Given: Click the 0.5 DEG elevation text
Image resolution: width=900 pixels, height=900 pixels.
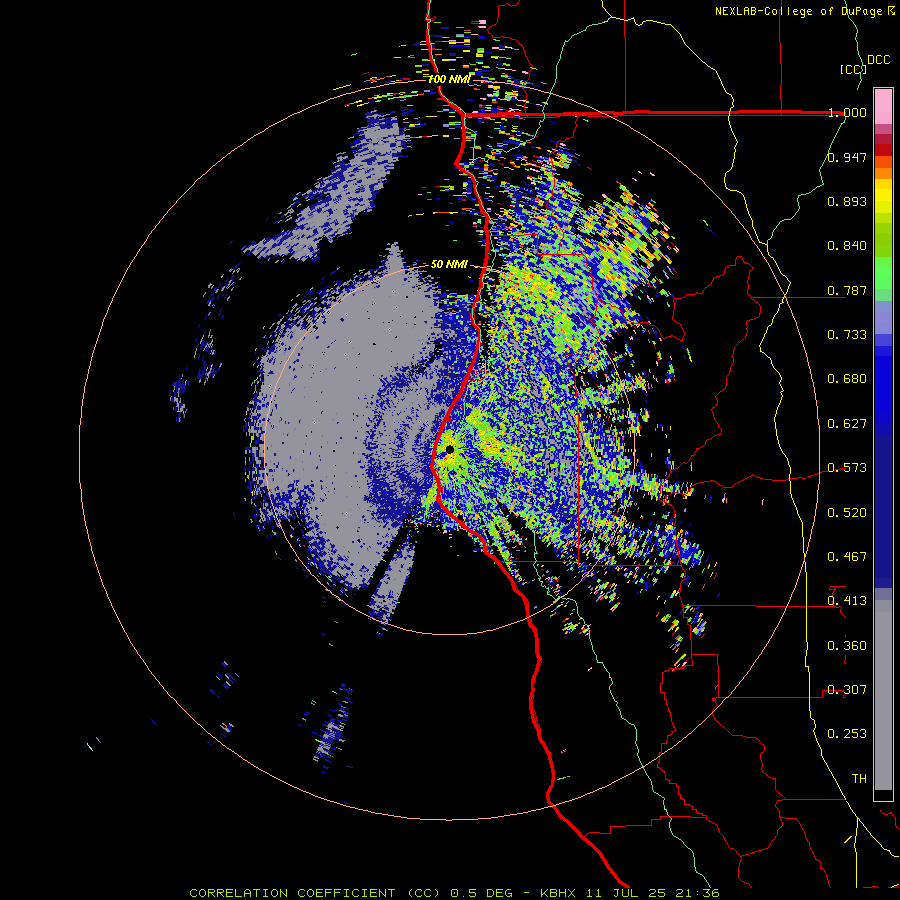Looking at the screenshot, I should point(481,893).
